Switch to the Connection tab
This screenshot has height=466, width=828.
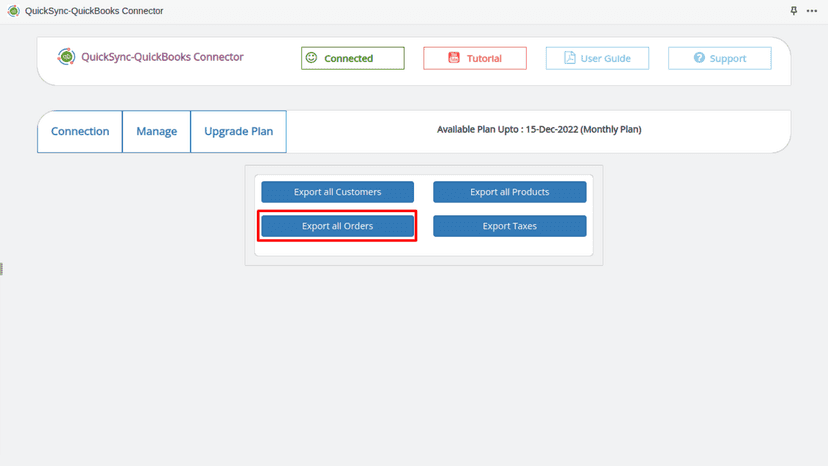[80, 132]
